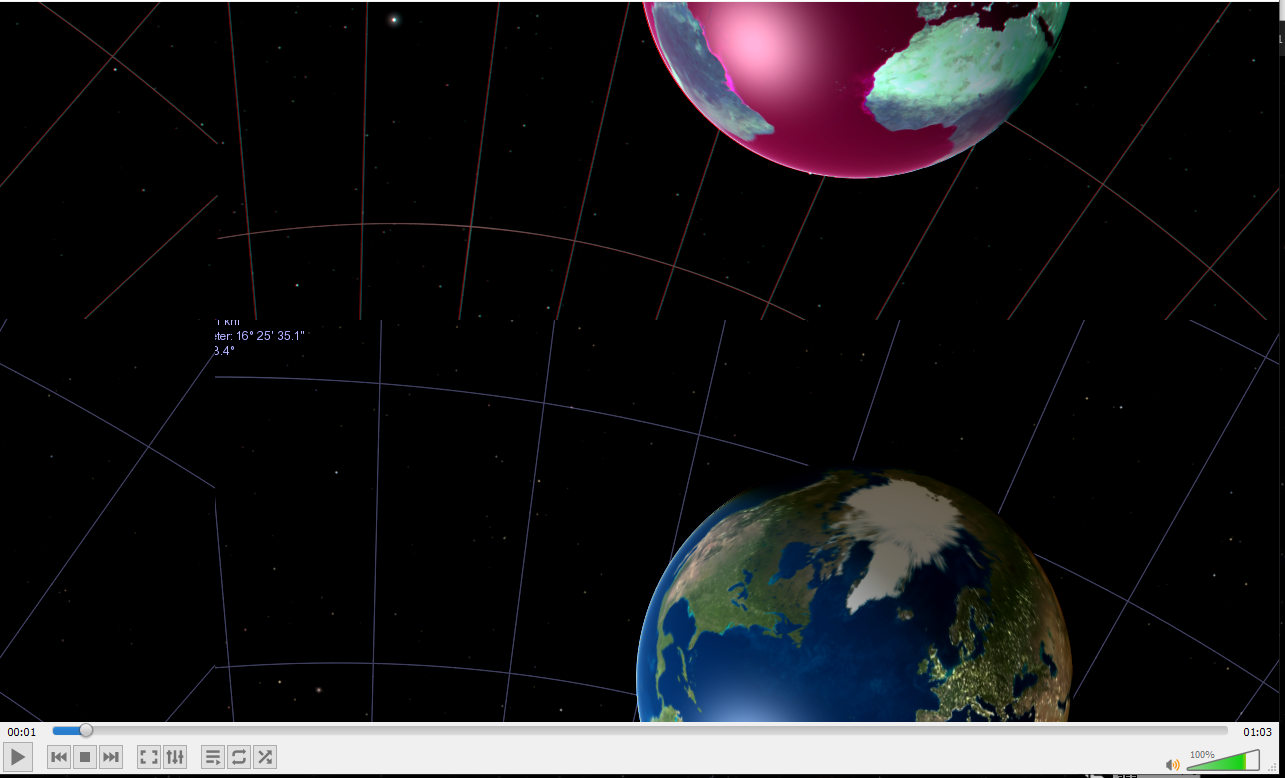Screen dimensions: 1285x778
Task: Open extended settings and effects
Action: [x=175, y=757]
